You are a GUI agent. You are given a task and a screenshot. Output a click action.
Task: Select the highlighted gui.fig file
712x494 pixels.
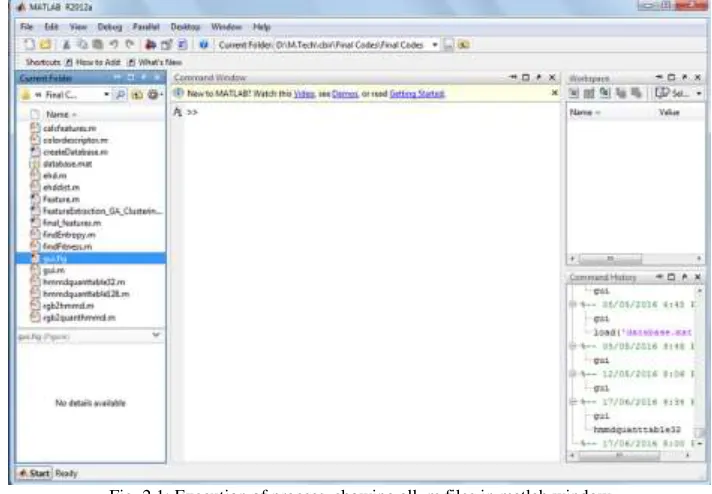pyautogui.click(x=91, y=258)
